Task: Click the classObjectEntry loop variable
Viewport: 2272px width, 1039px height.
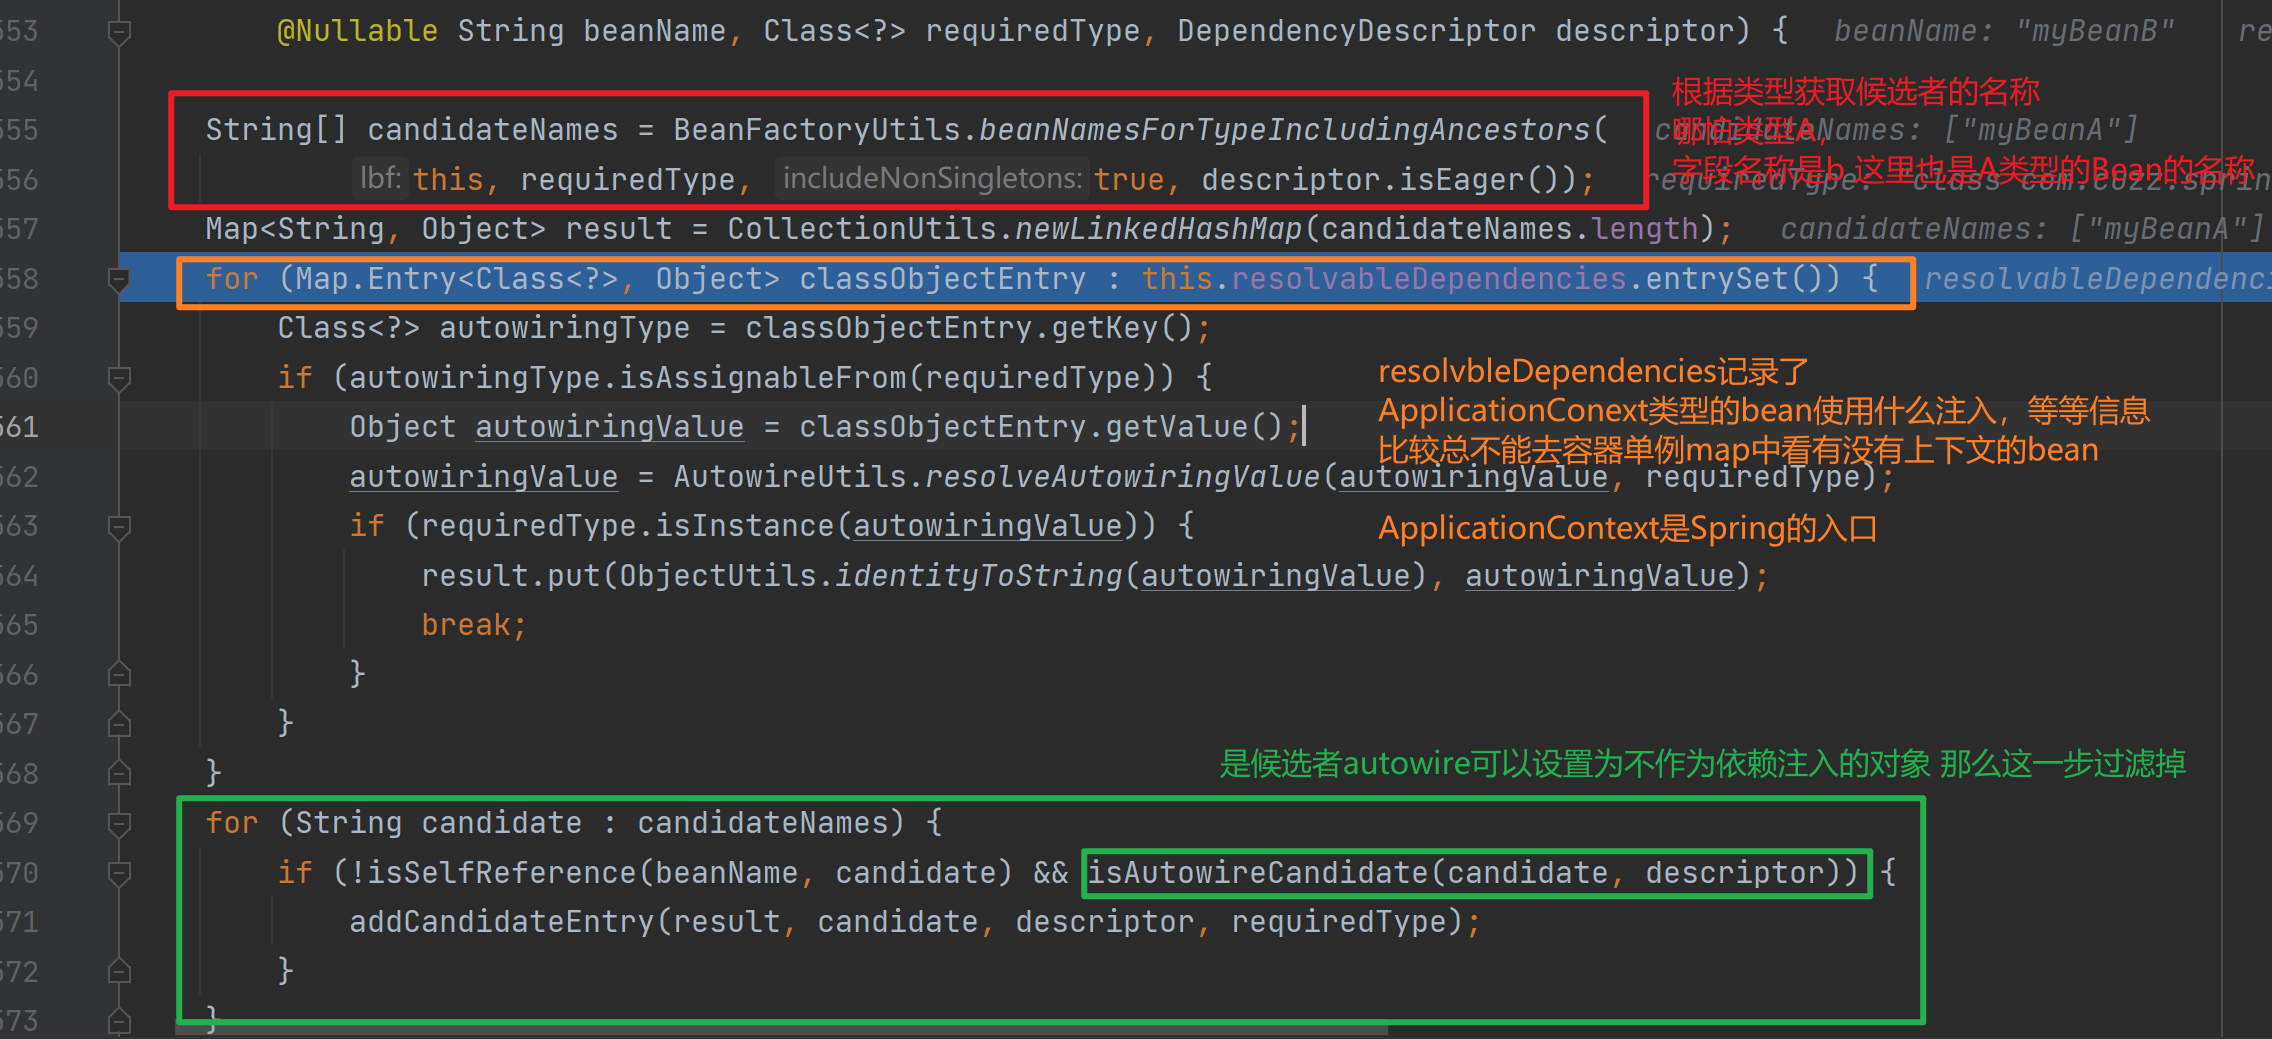Action: 942,279
